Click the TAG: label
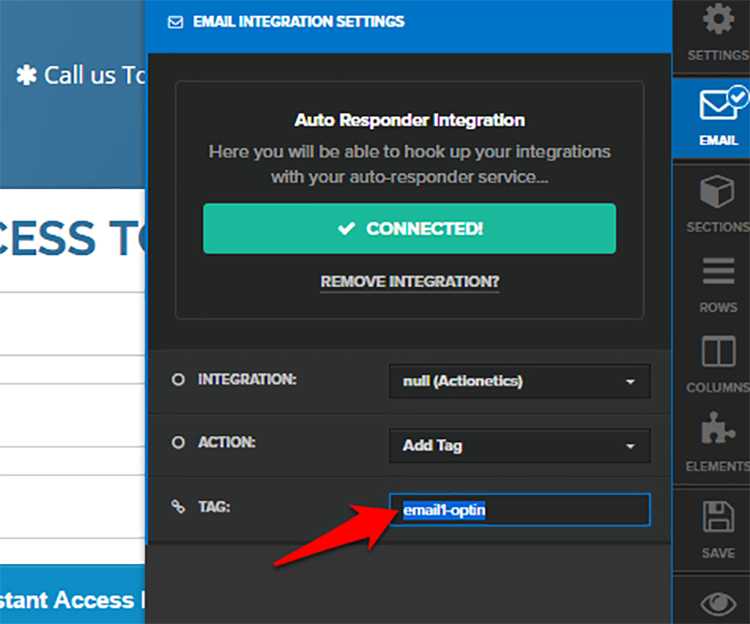The image size is (750, 624). 214,506
